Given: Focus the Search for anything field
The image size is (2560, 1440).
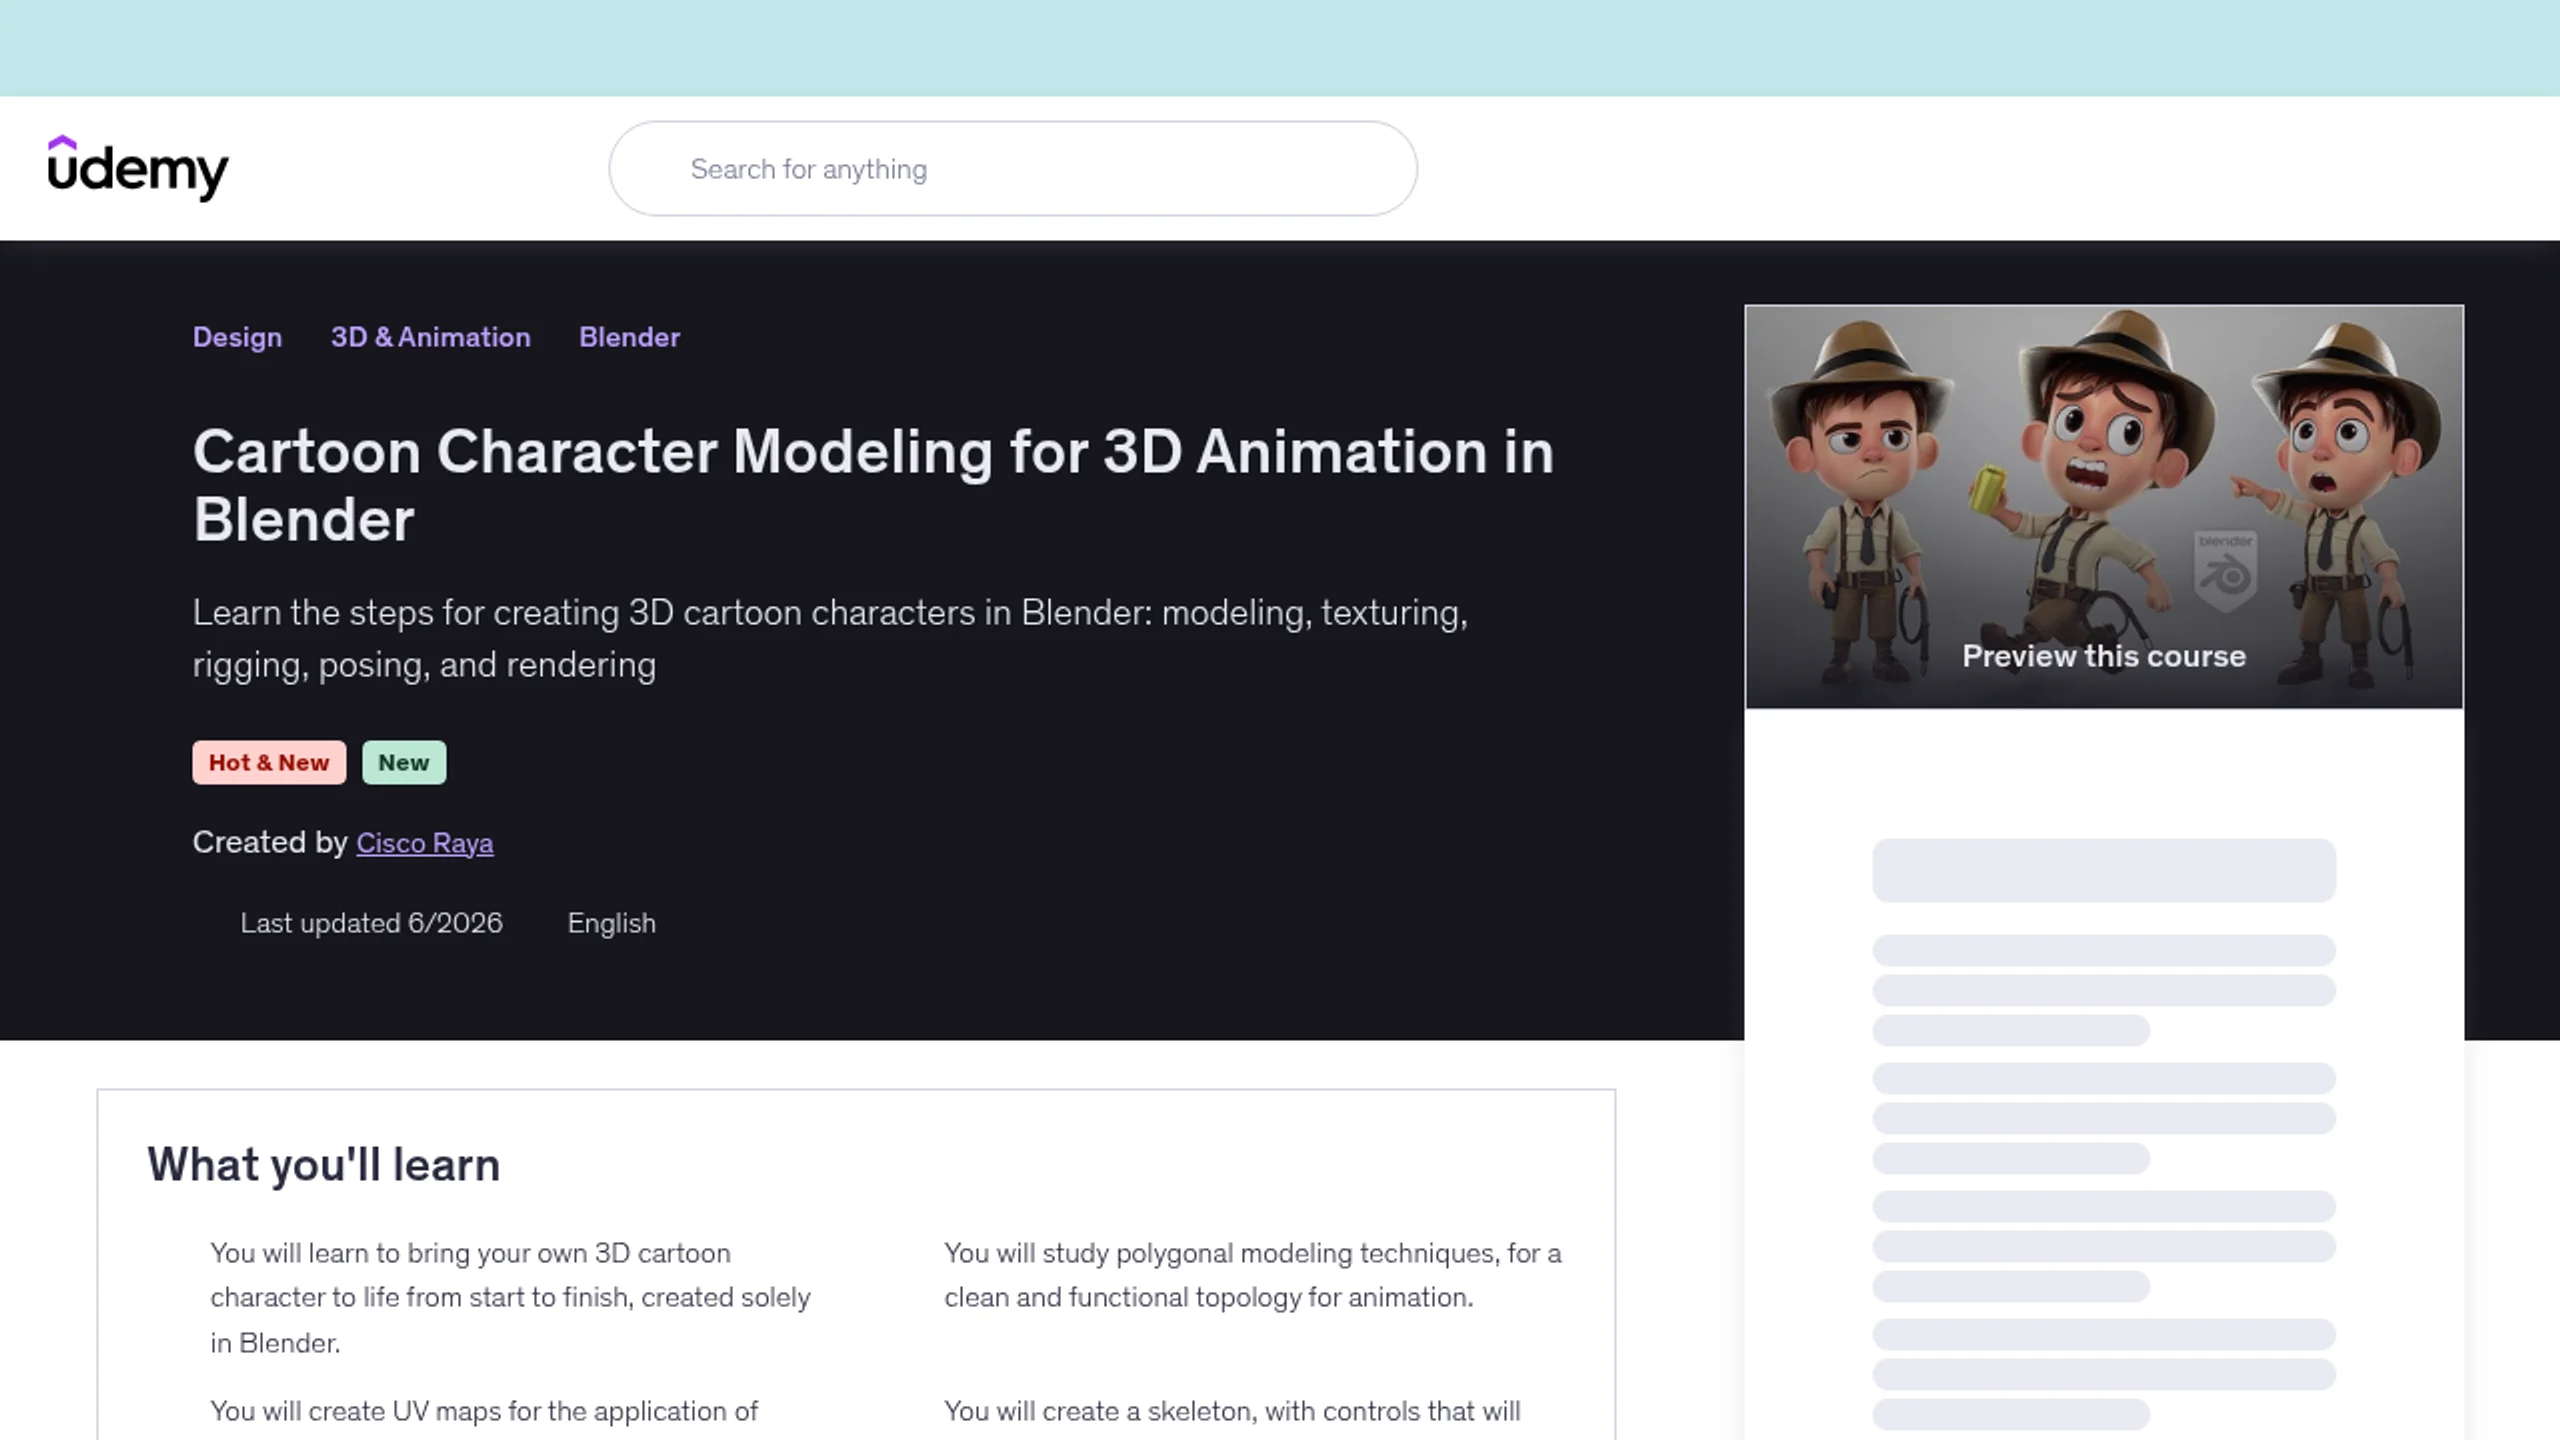Looking at the screenshot, I should point(1013,169).
